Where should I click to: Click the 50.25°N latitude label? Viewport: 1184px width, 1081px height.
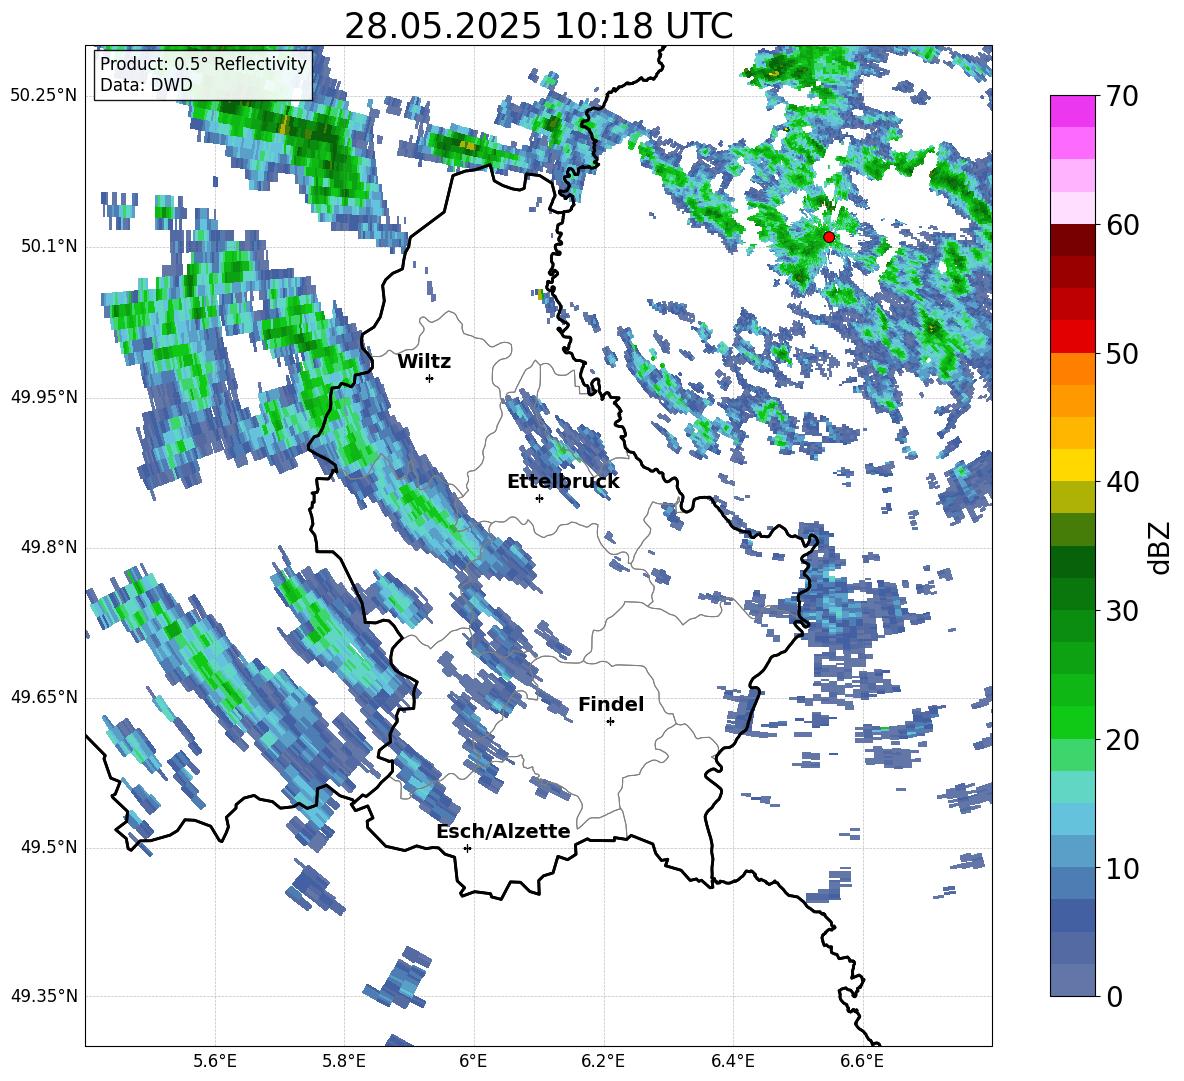44,96
